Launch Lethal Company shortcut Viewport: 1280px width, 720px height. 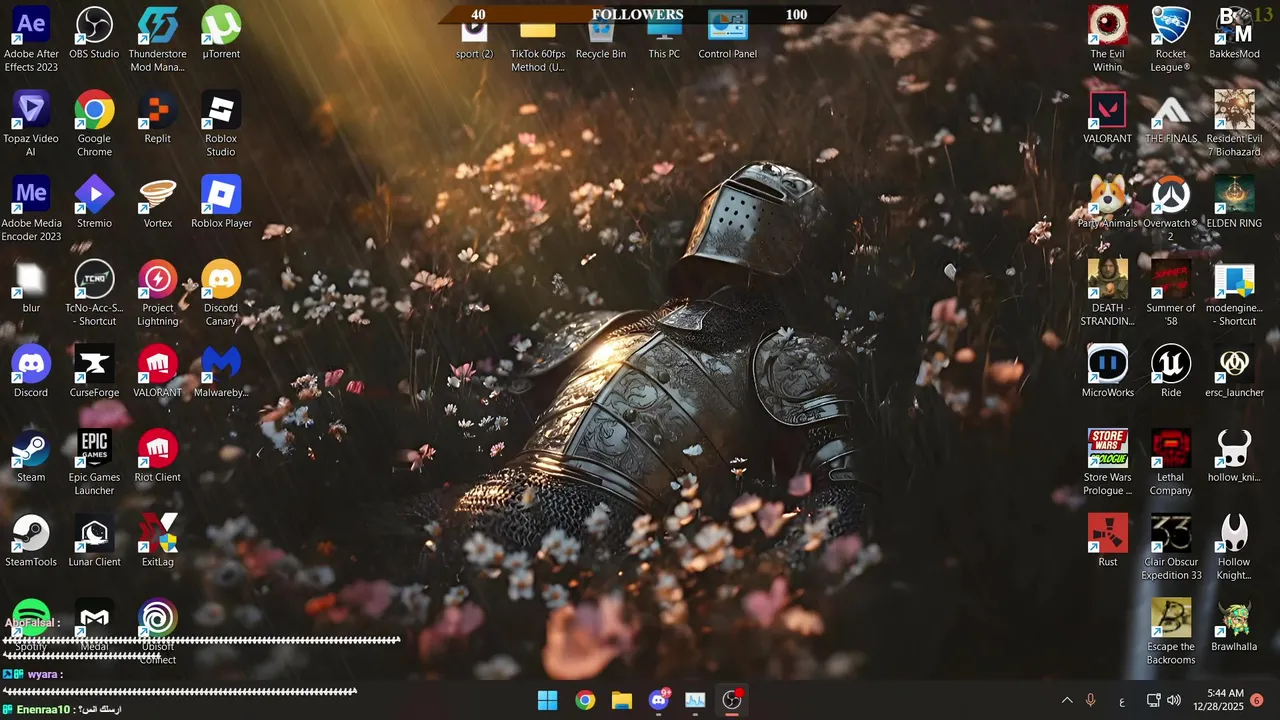point(1171,463)
